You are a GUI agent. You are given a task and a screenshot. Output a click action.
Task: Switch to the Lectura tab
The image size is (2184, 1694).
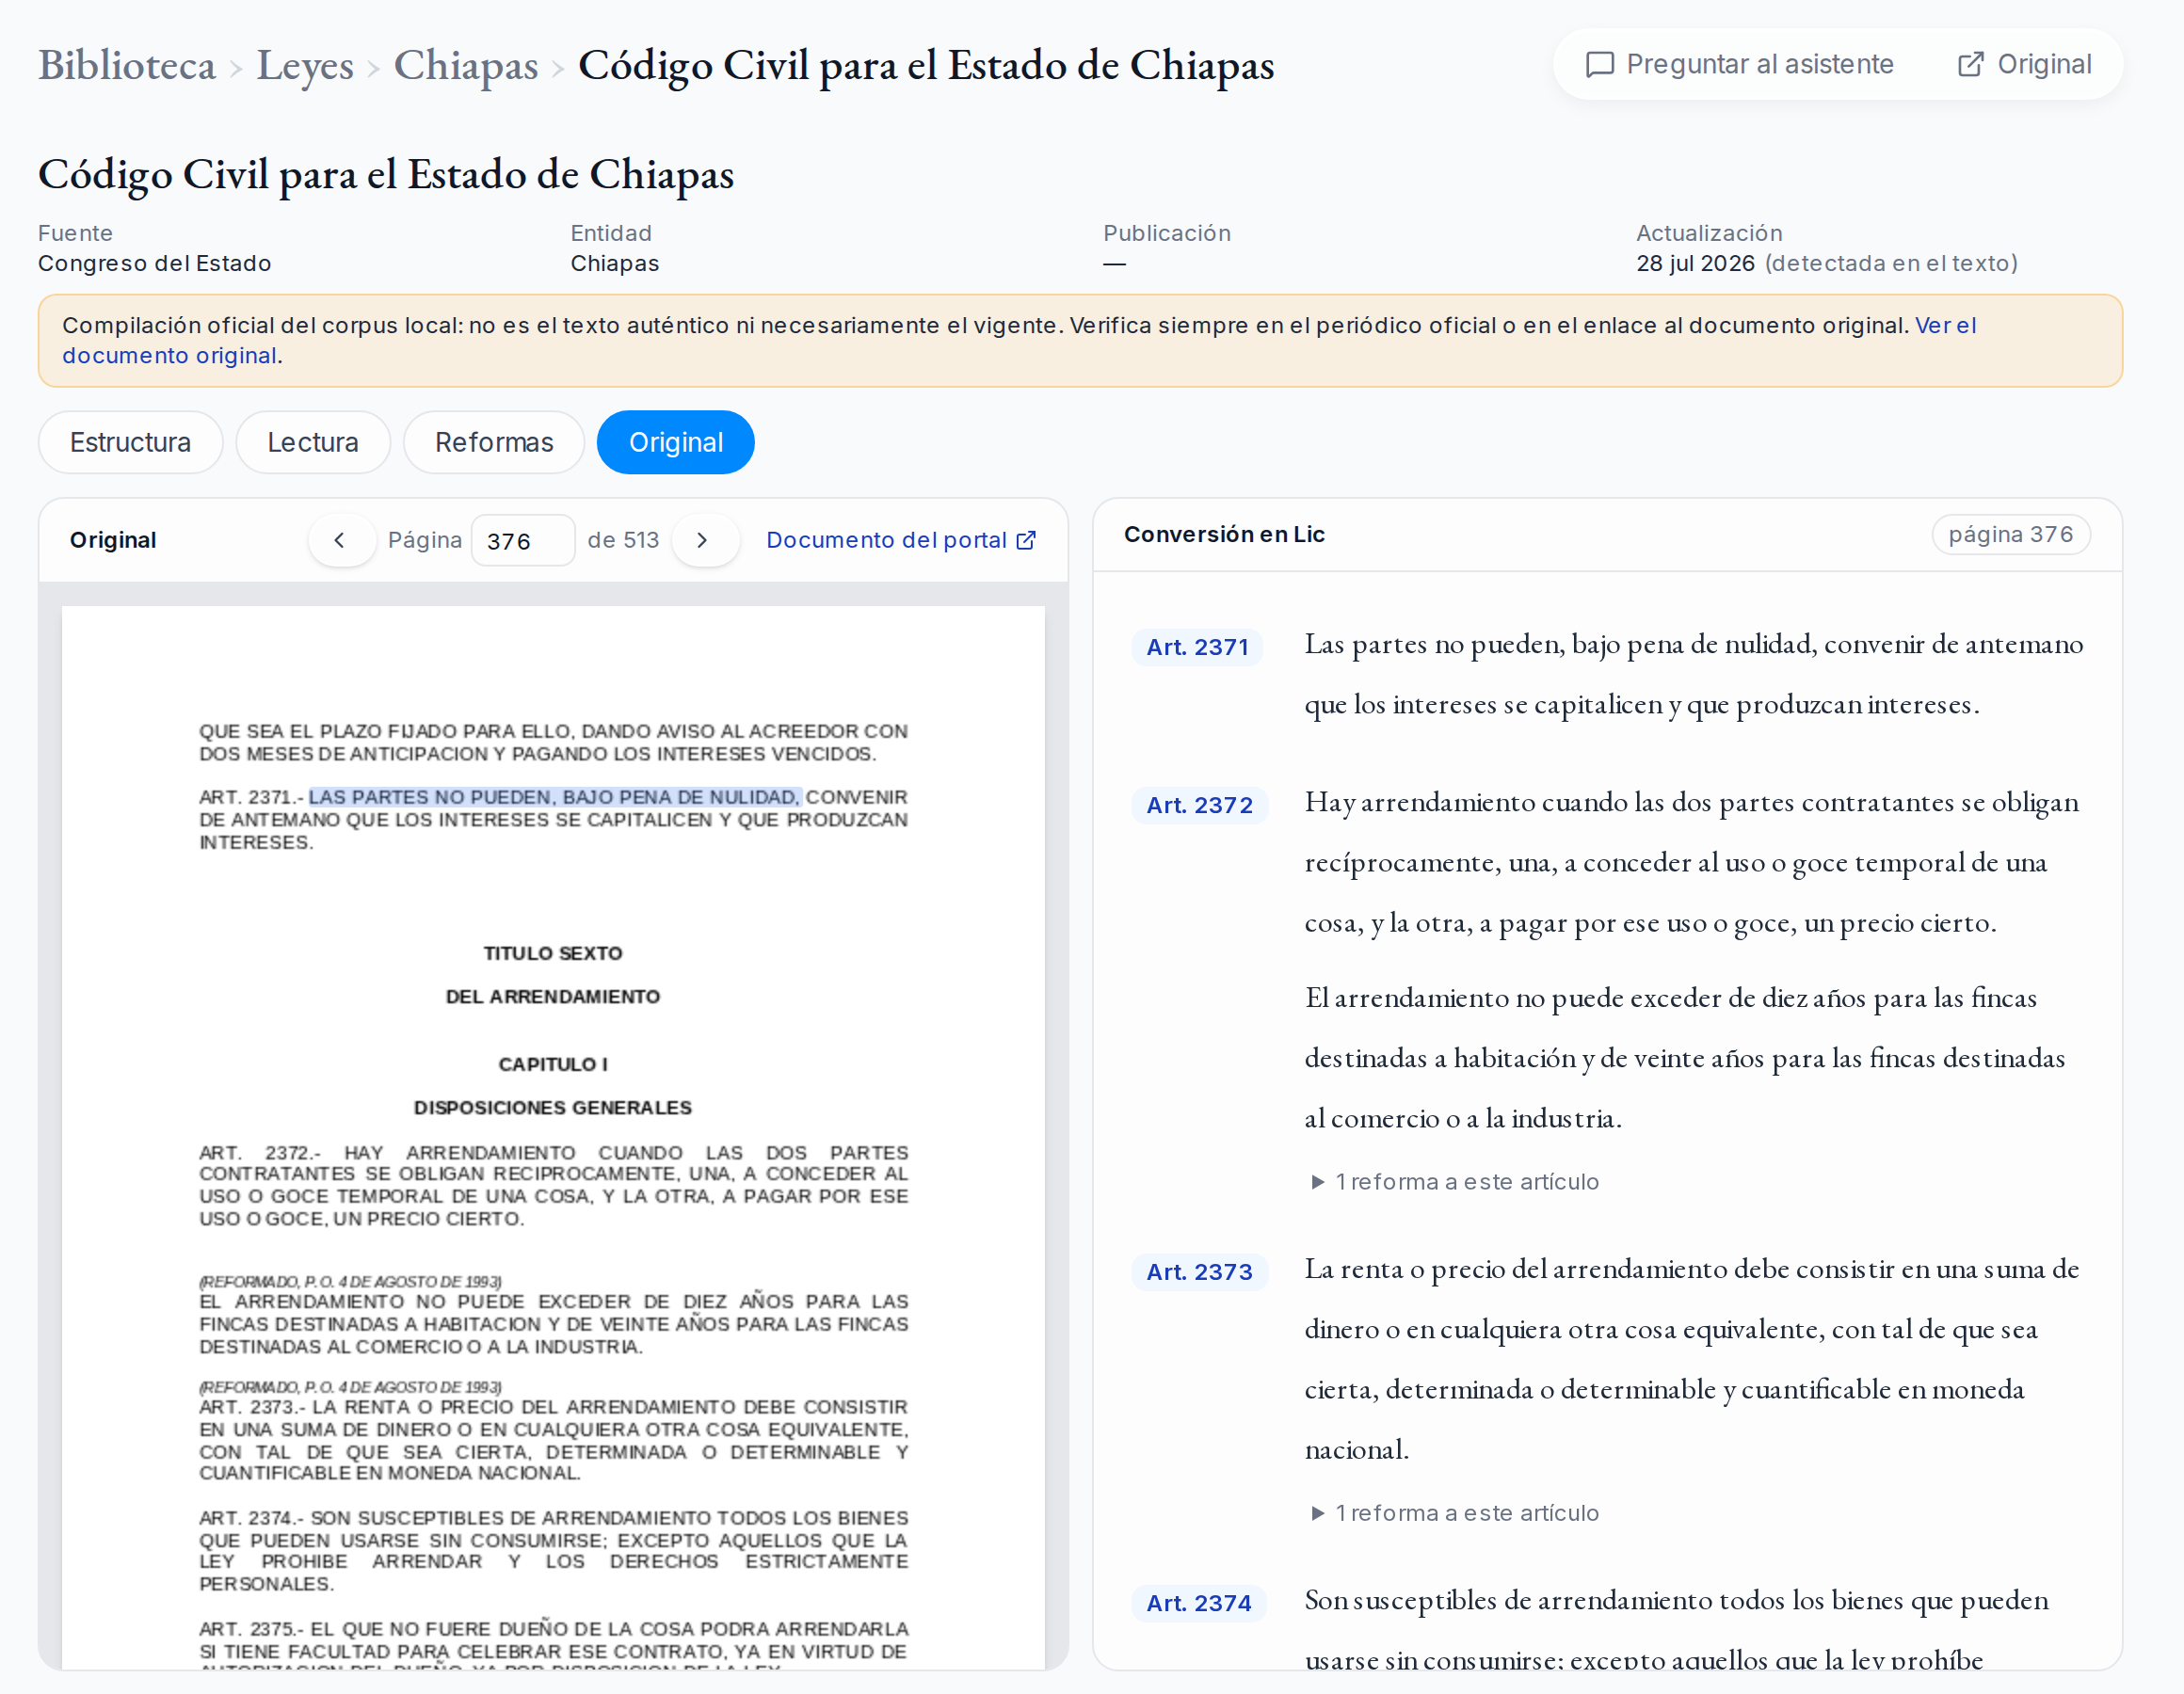tap(313, 442)
